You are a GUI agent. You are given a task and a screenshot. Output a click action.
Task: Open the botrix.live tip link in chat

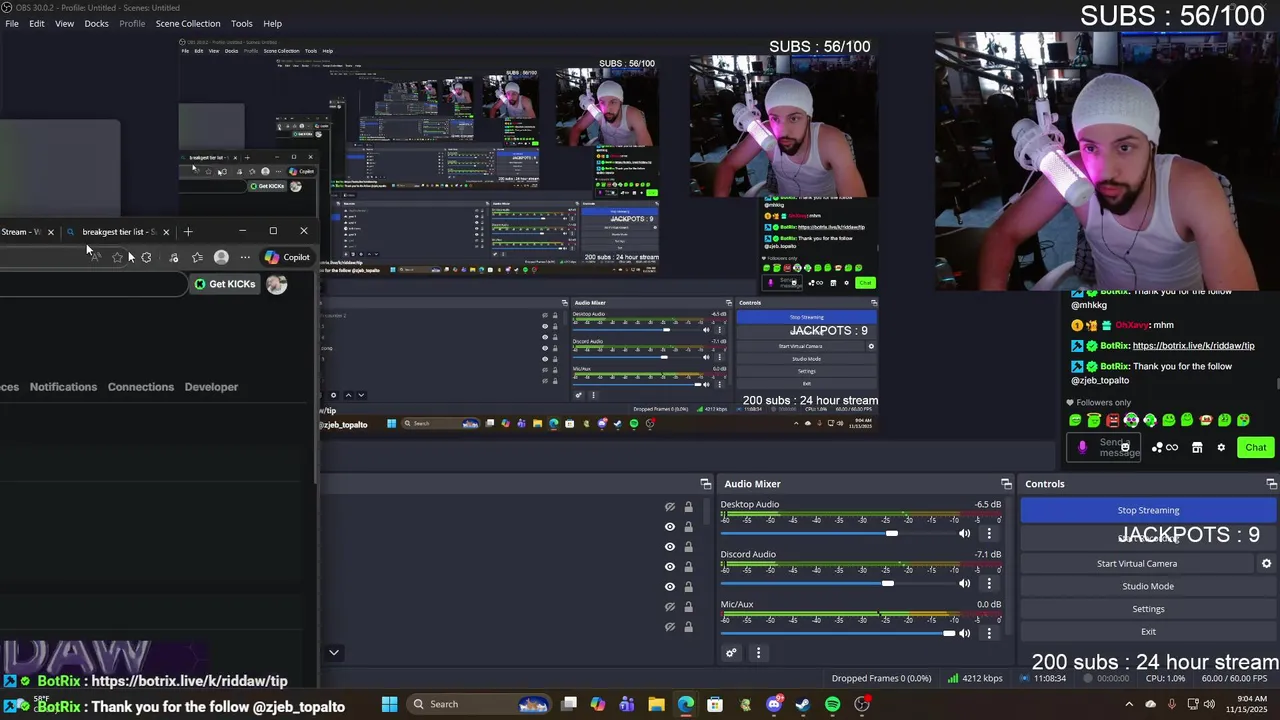pos(1193,346)
